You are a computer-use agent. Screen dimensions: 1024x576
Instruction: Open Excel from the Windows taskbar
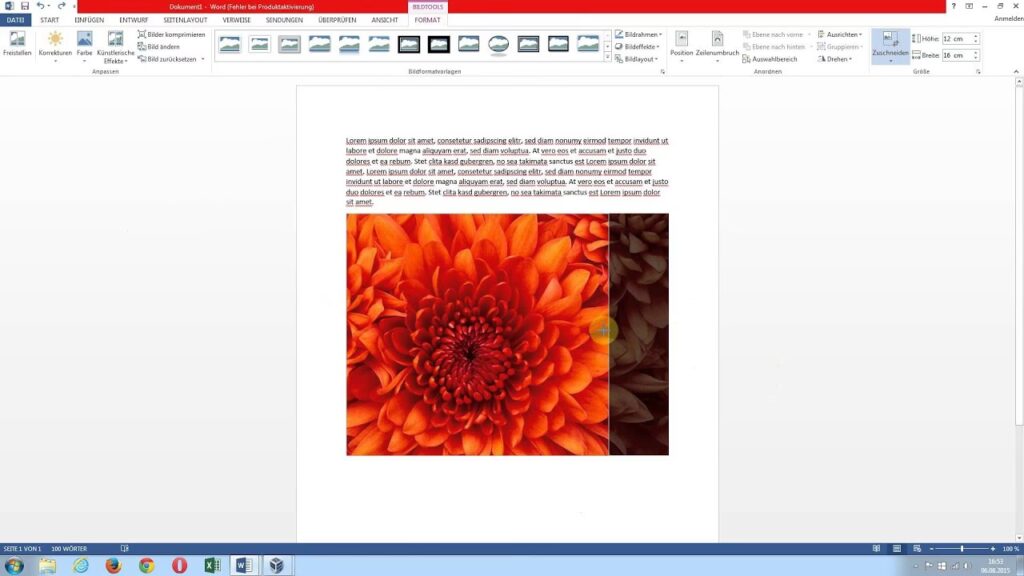click(x=212, y=565)
